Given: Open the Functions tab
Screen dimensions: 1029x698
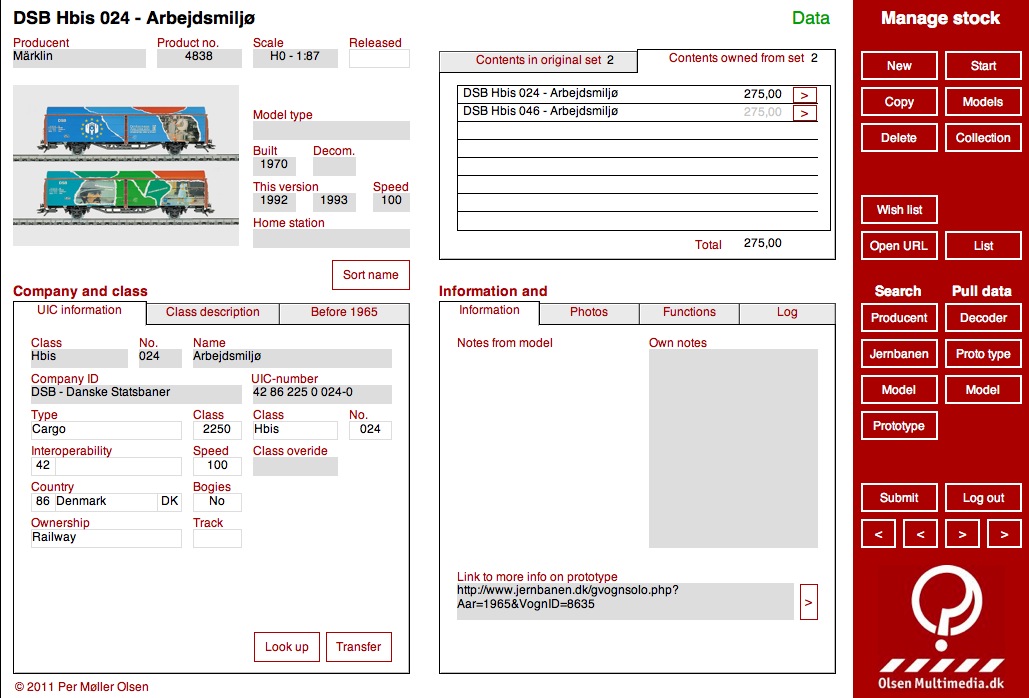Looking at the screenshot, I should point(689,313).
